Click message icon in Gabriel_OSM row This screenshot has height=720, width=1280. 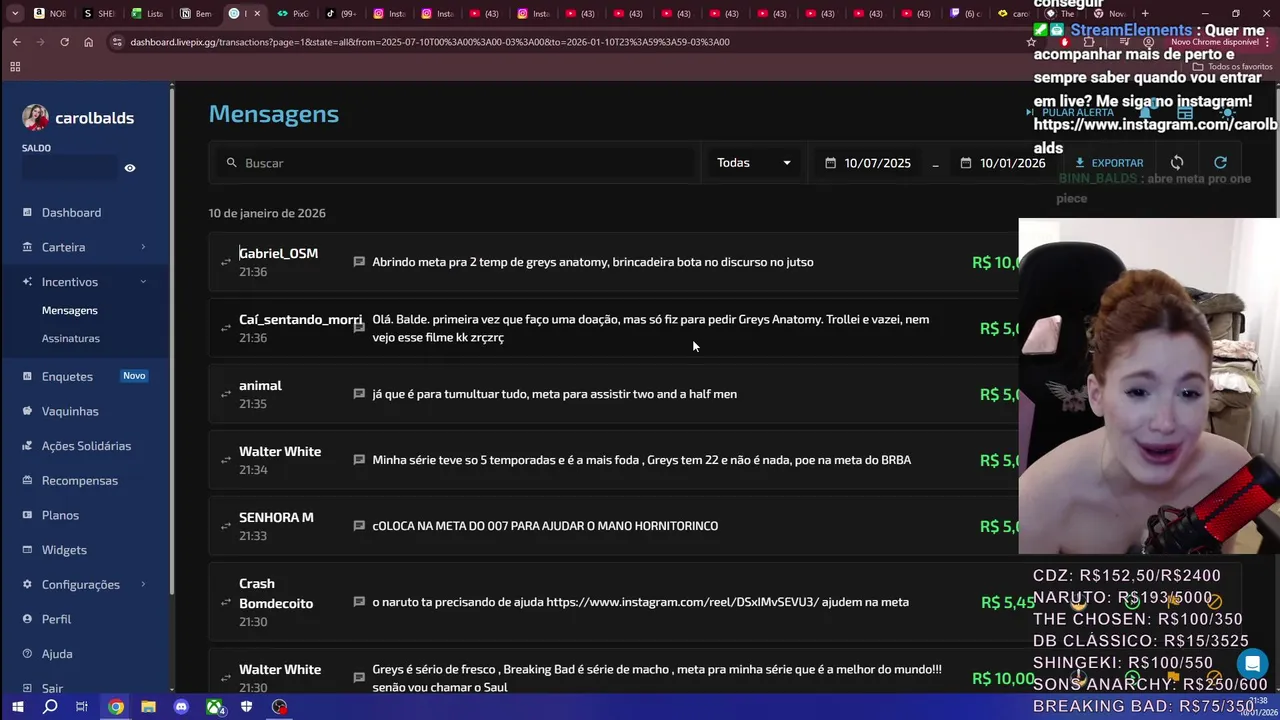pos(359,262)
